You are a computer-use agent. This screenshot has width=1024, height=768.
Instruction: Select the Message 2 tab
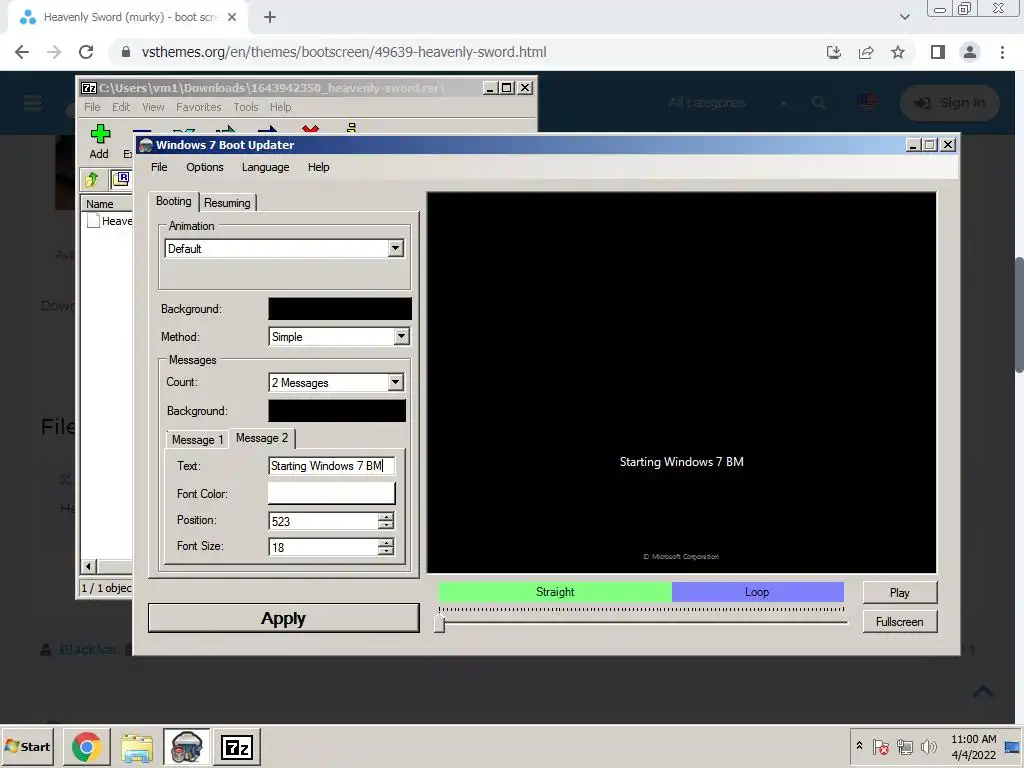262,438
